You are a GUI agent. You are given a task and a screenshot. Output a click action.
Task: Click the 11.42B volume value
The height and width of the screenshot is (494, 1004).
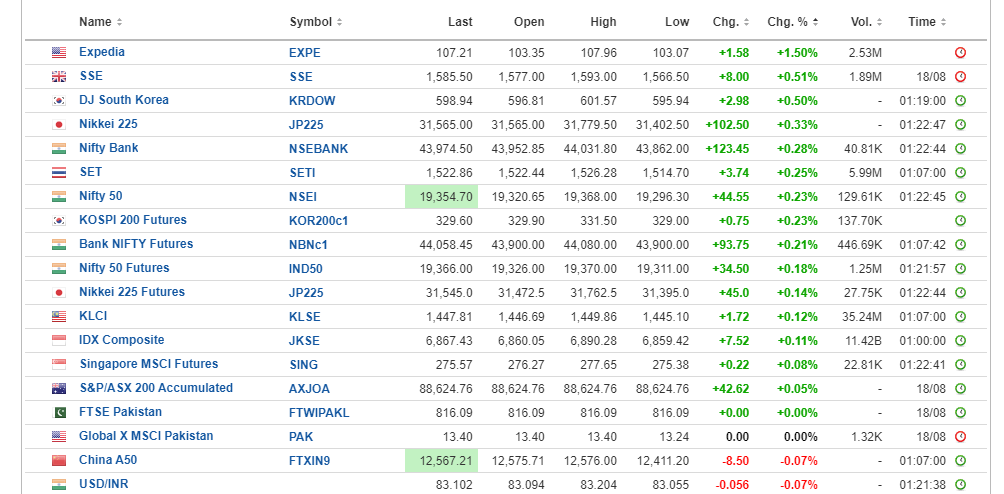tap(863, 341)
